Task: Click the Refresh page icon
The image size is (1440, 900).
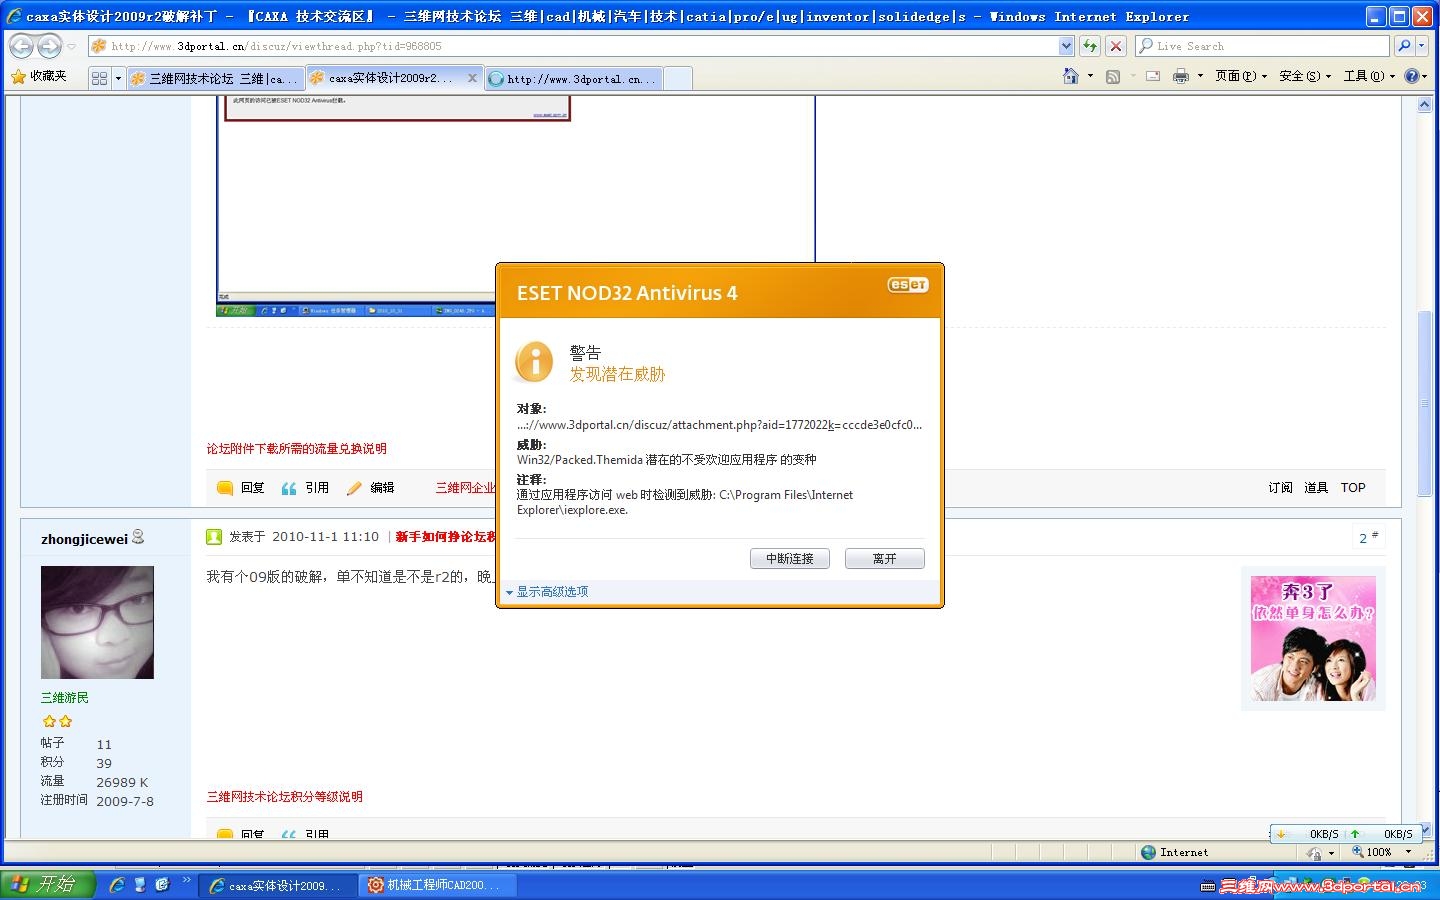Action: click(1090, 46)
